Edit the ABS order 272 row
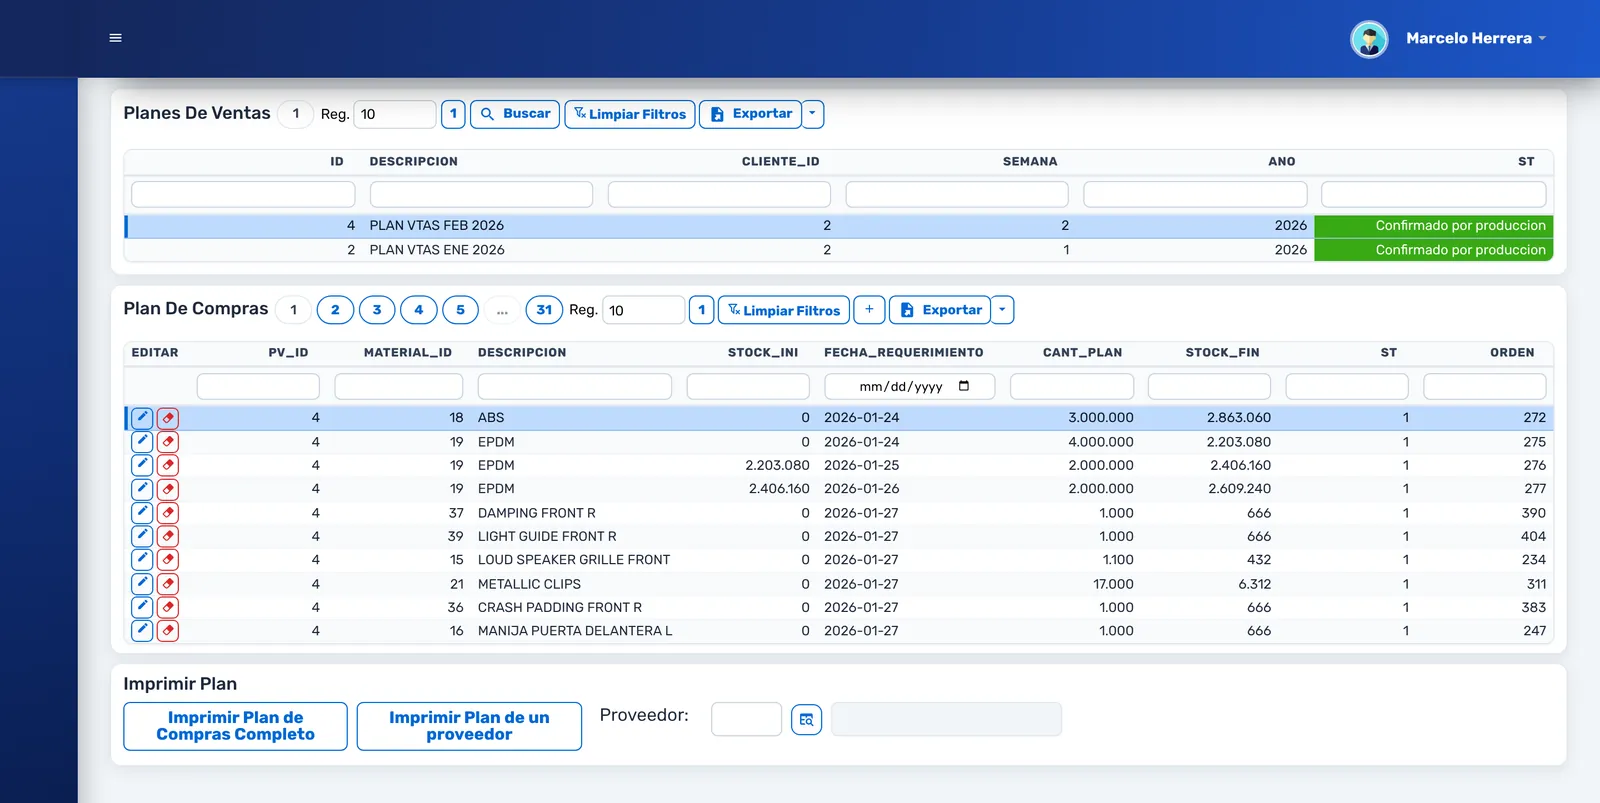 [x=142, y=418]
